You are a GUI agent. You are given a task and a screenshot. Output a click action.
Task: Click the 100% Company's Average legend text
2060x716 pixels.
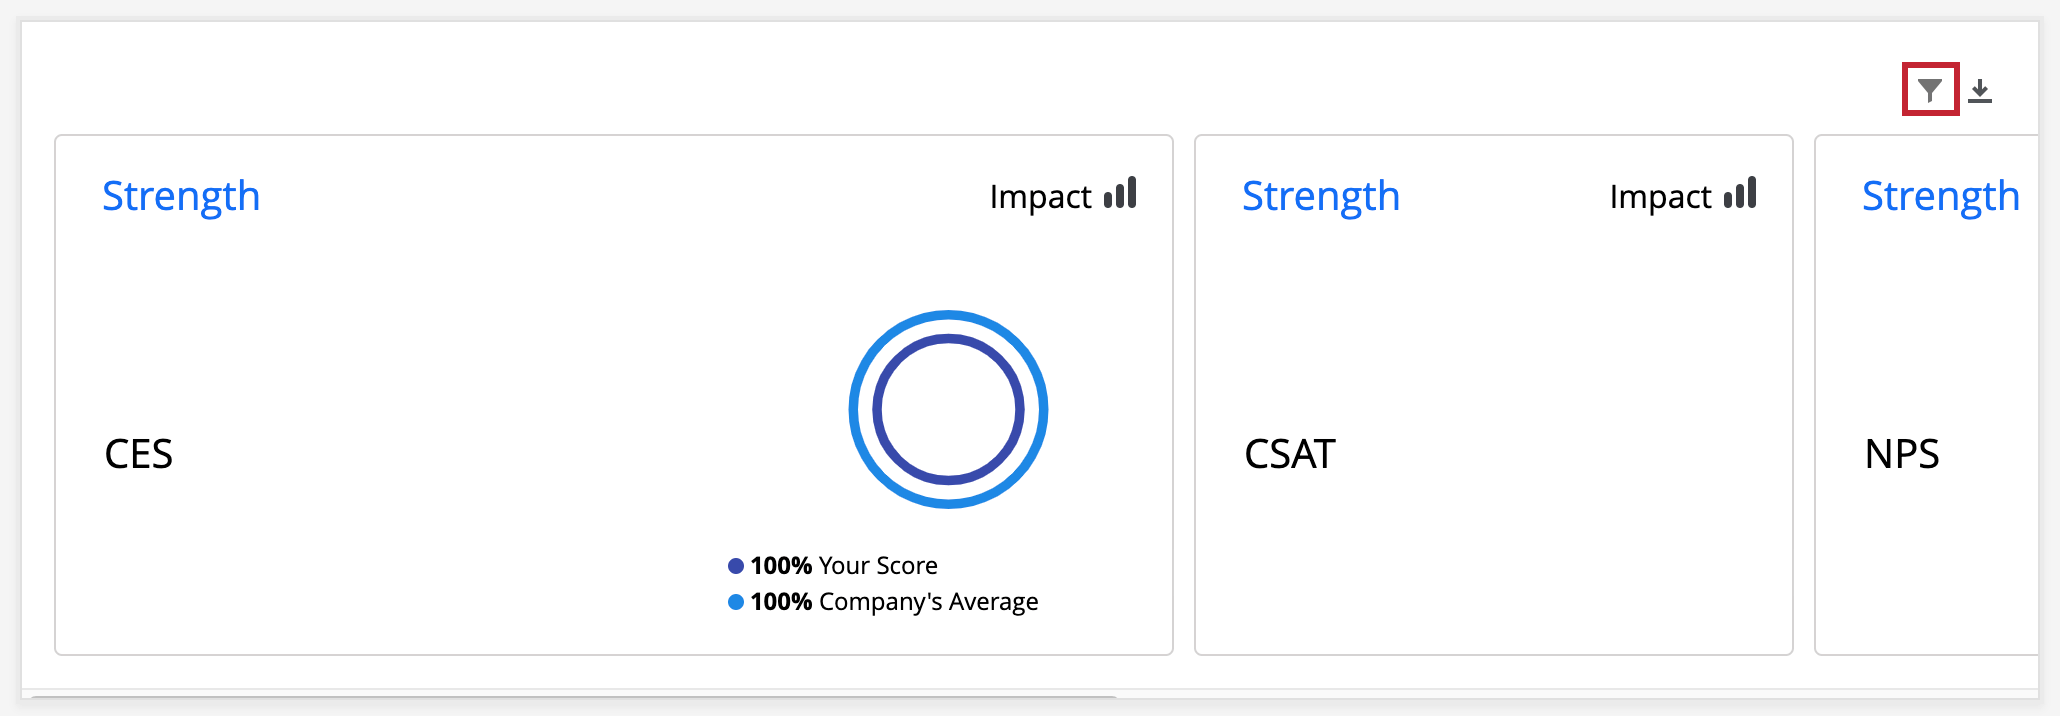894,602
